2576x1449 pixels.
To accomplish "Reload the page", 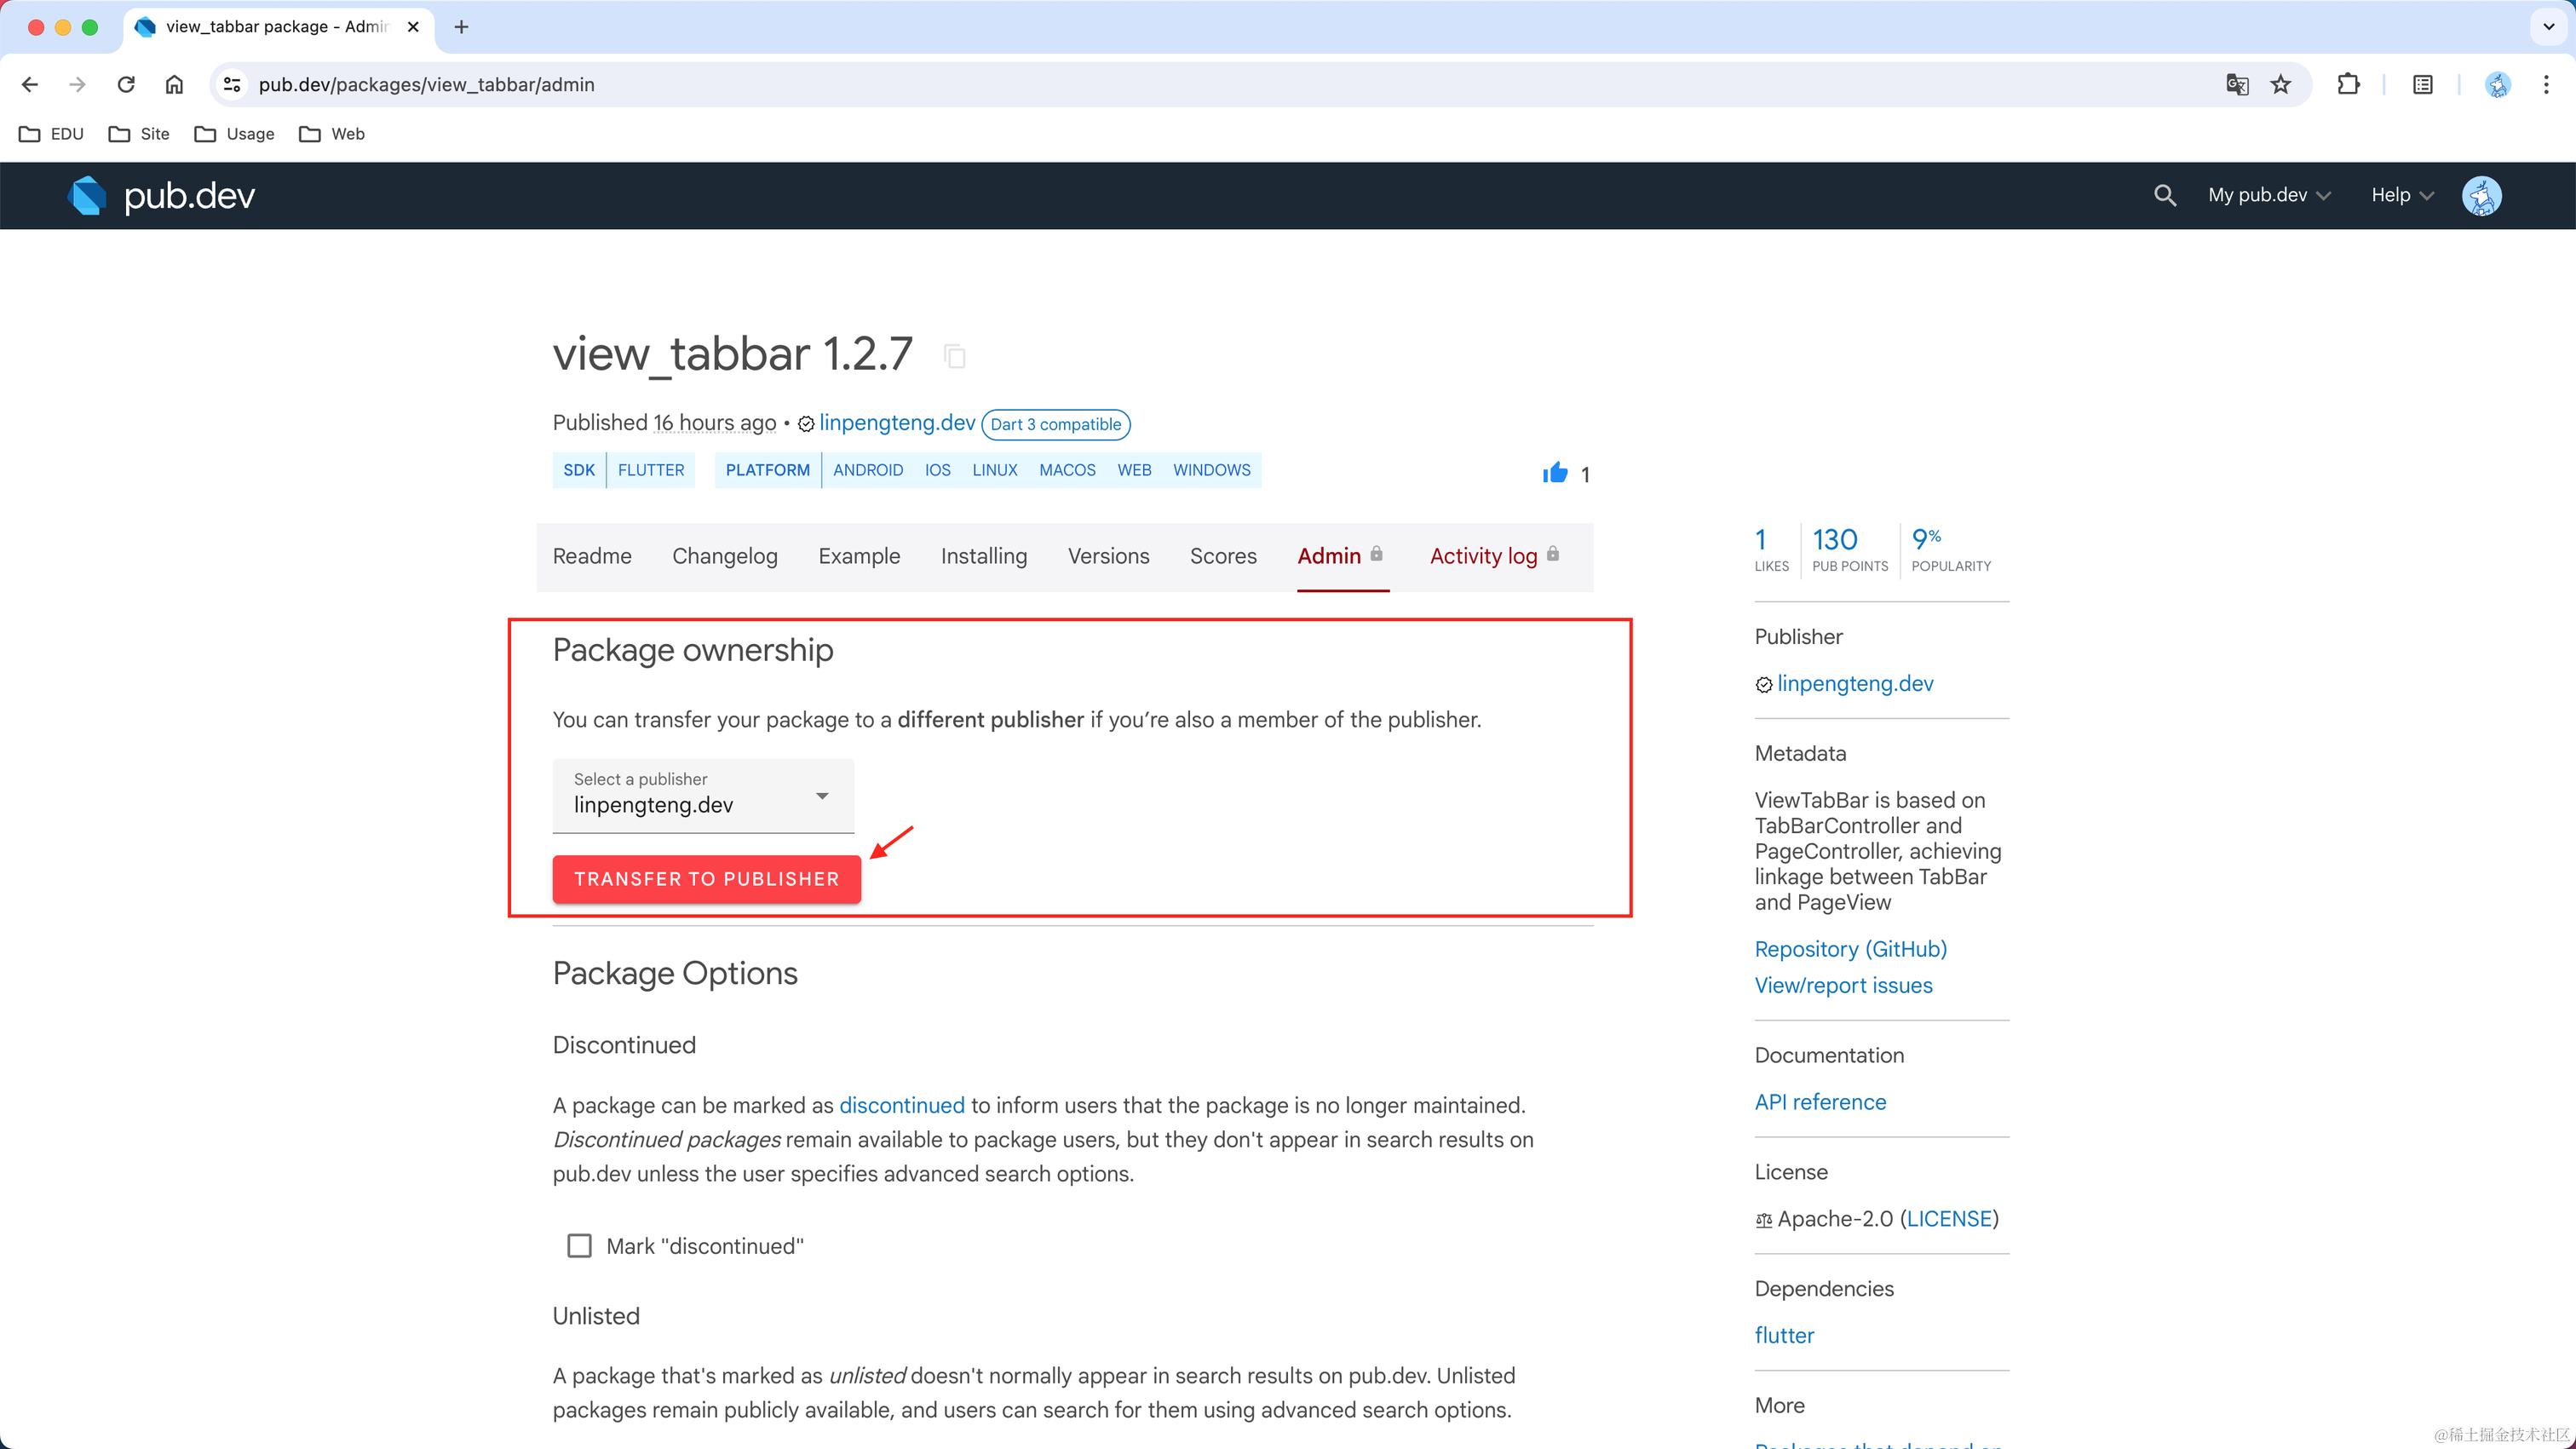I will tap(126, 85).
